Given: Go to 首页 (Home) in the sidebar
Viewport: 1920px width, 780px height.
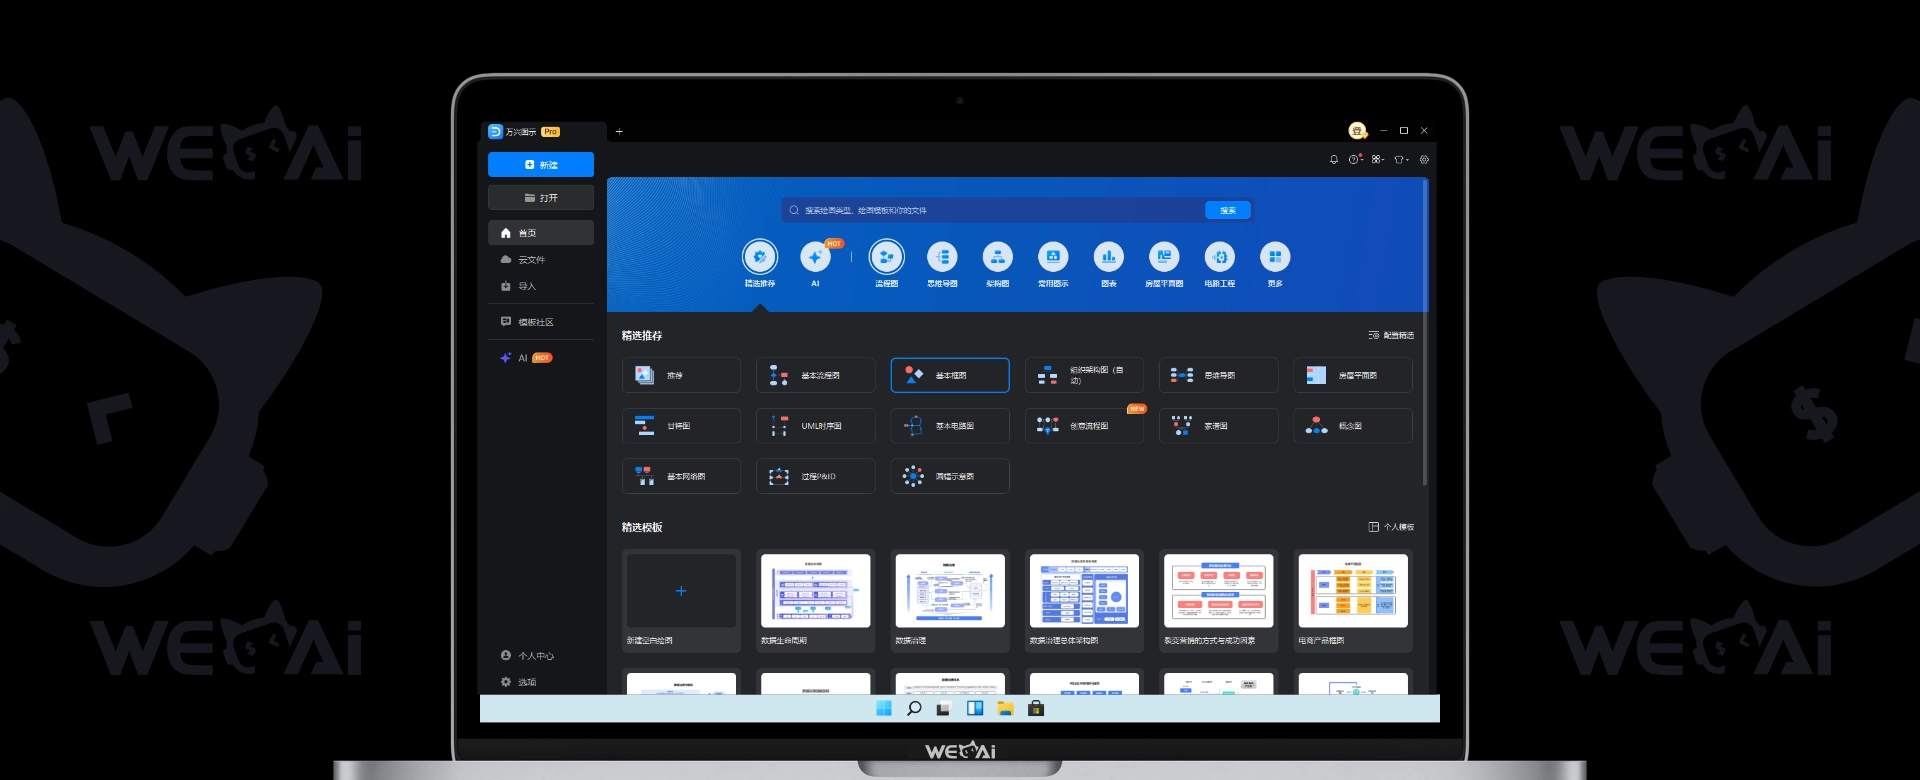Looking at the screenshot, I should point(540,233).
